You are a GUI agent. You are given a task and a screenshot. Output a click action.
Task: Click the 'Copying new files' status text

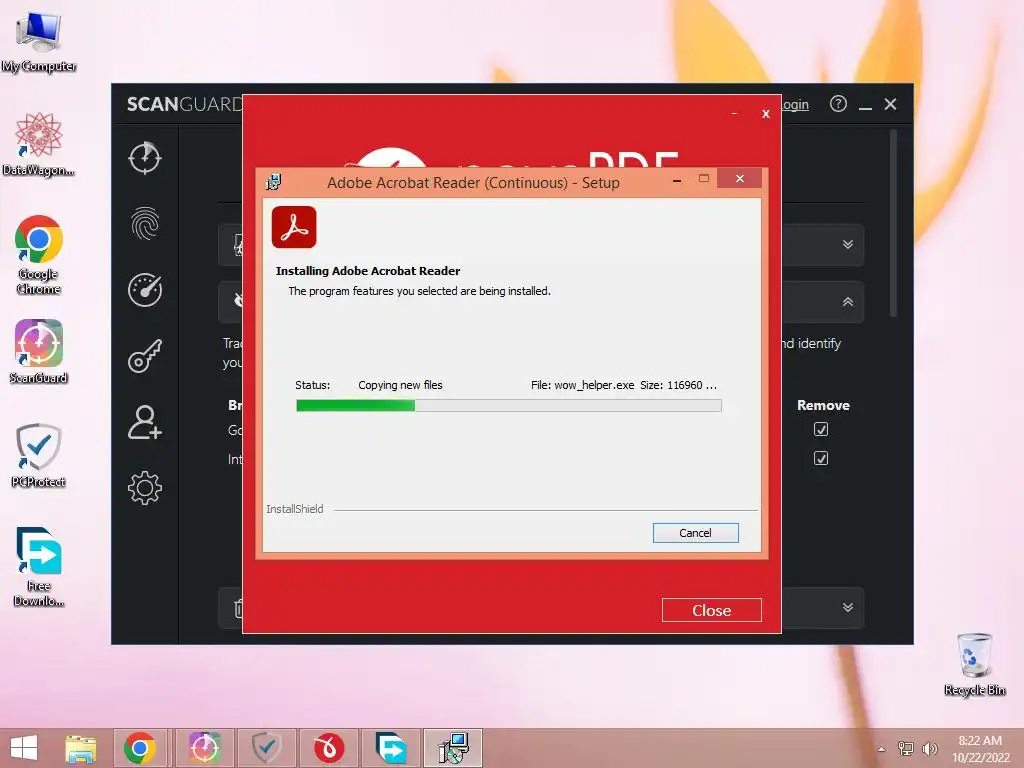point(400,385)
